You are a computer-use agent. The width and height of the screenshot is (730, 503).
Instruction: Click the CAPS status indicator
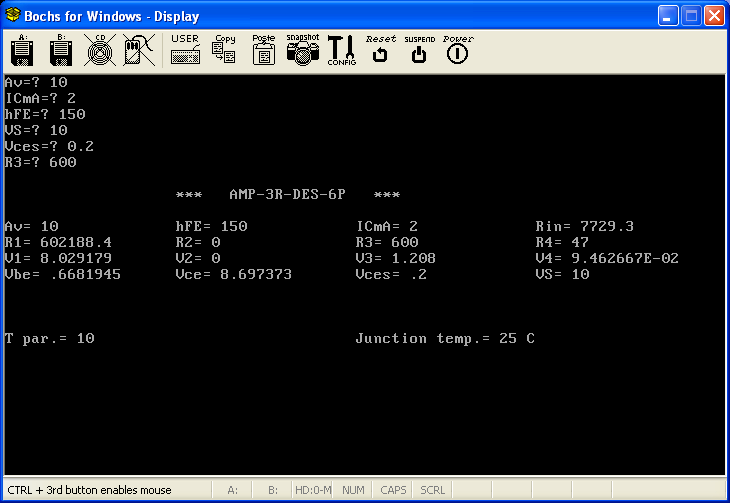point(393,490)
